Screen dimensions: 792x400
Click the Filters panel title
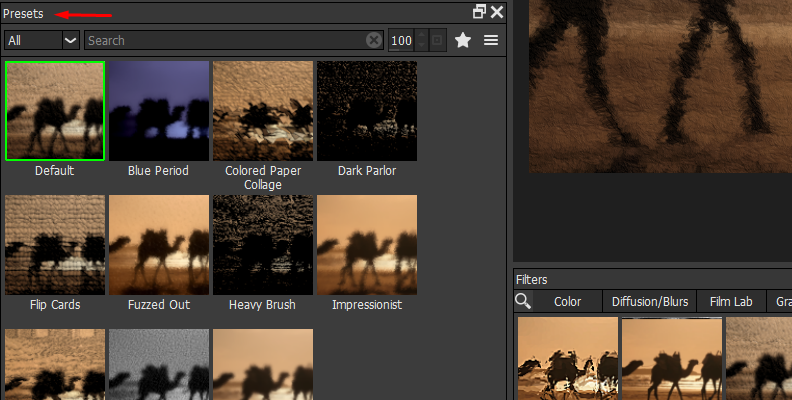(x=531, y=279)
